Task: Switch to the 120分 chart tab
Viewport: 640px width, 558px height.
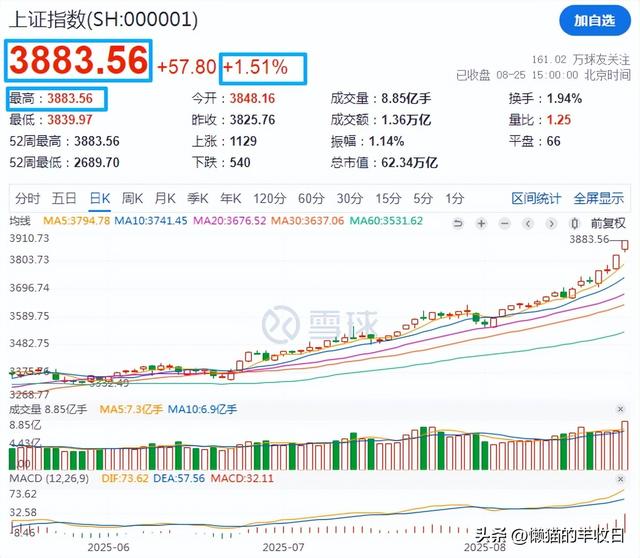Action: 269,199
